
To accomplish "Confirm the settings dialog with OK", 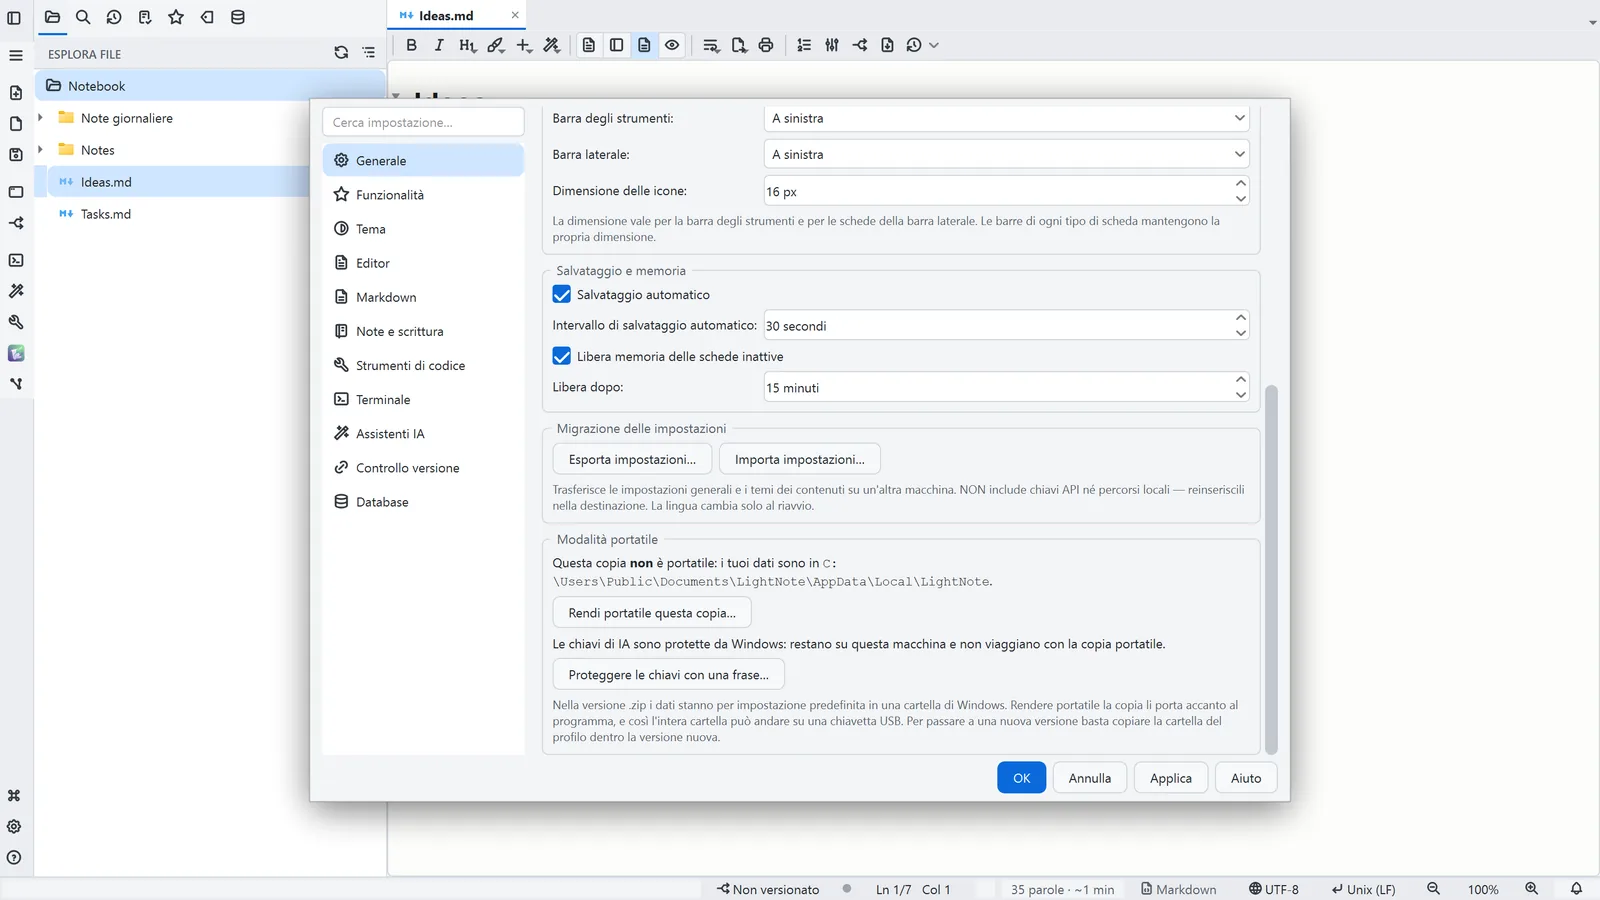I will point(1021,778).
